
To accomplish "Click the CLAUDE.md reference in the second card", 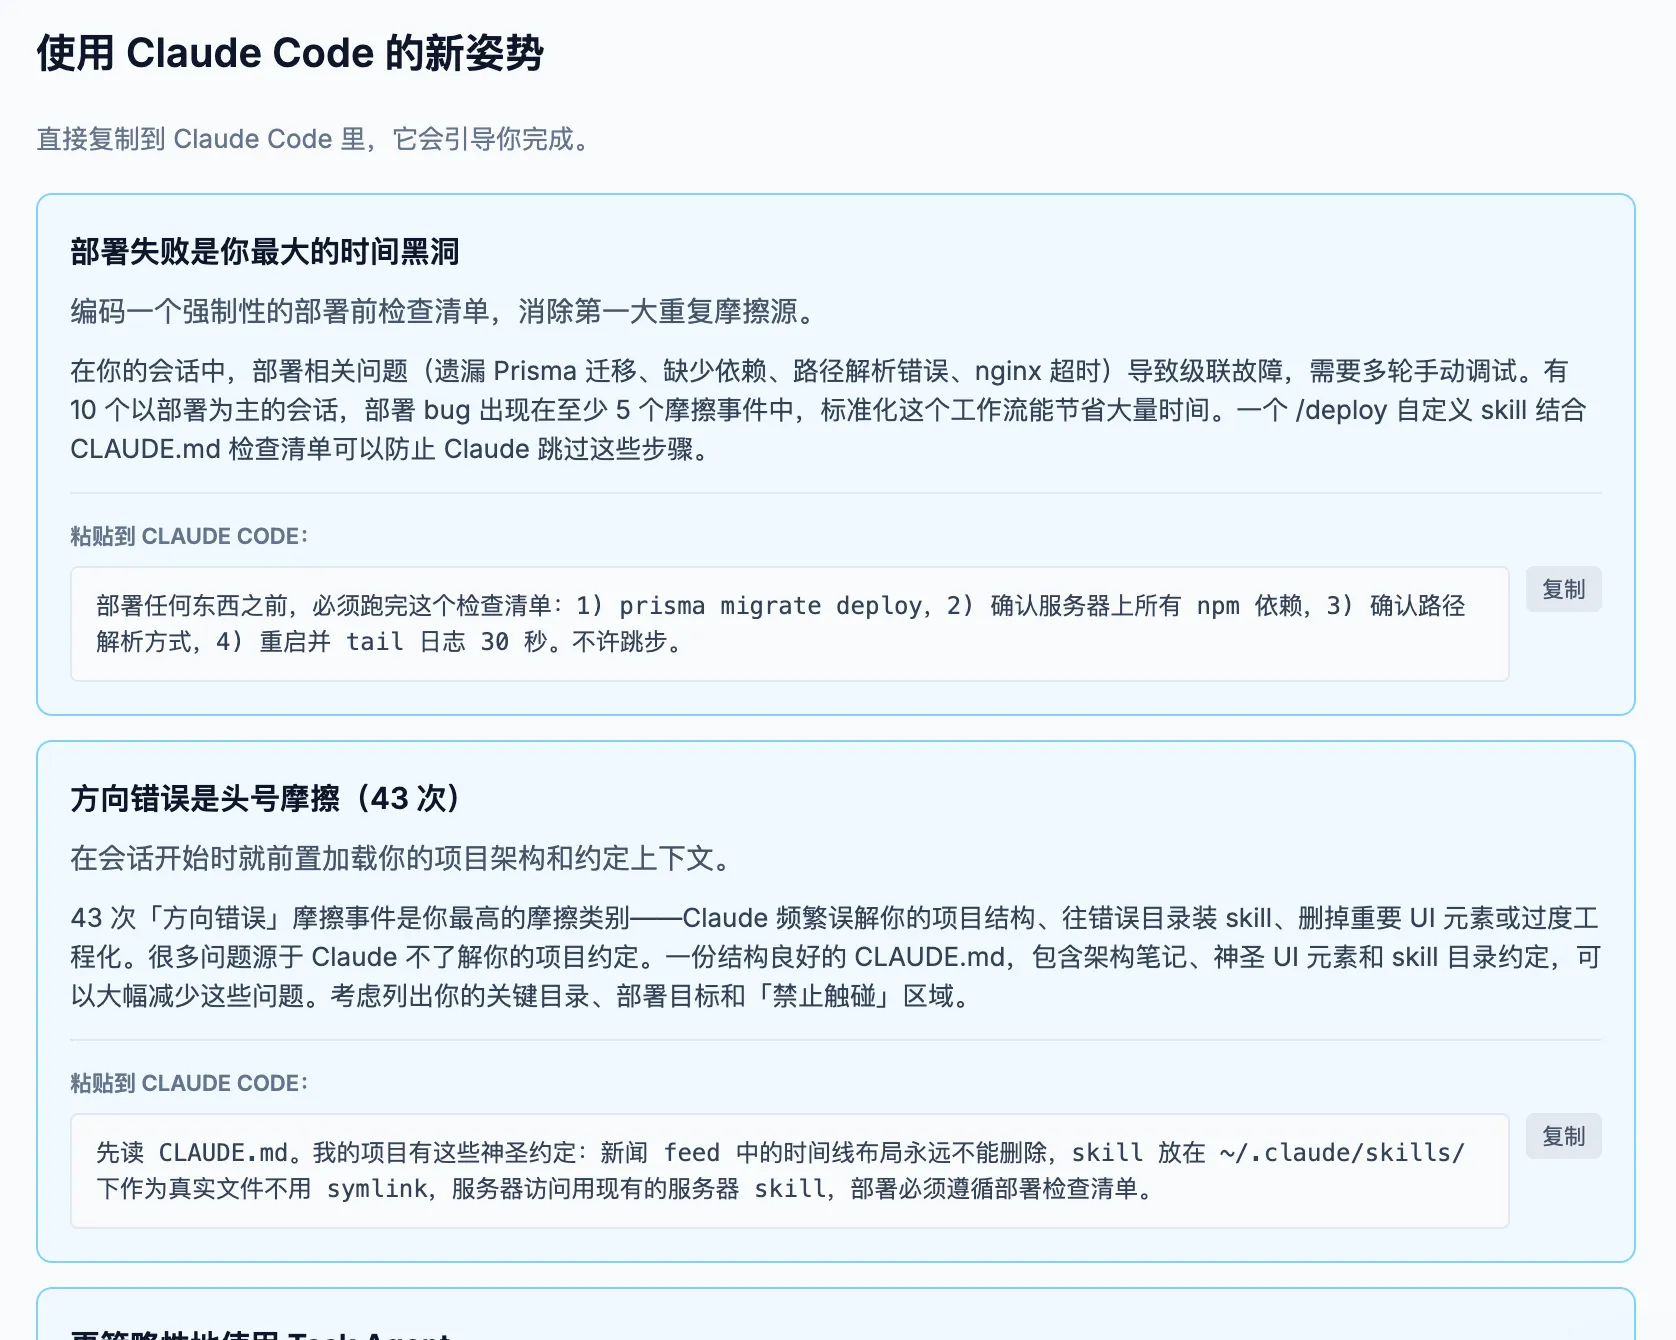I will click(930, 957).
